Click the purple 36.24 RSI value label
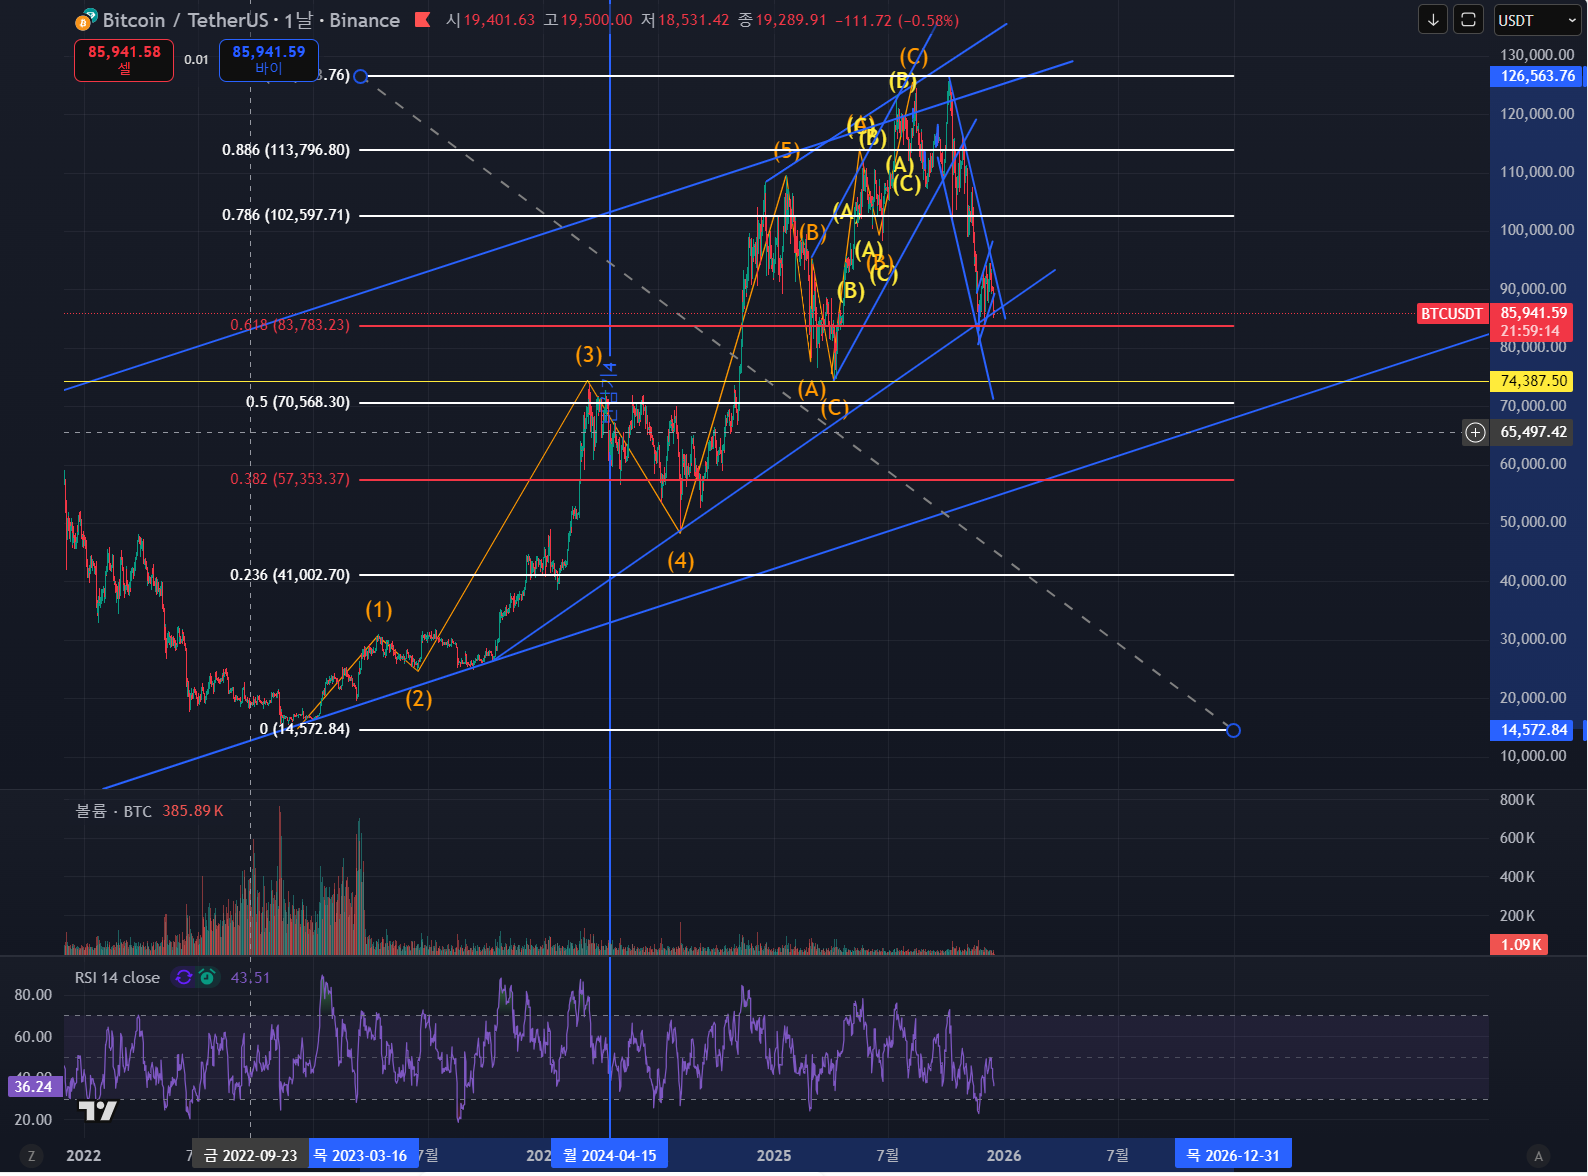The height and width of the screenshot is (1176, 1588). 33,1087
